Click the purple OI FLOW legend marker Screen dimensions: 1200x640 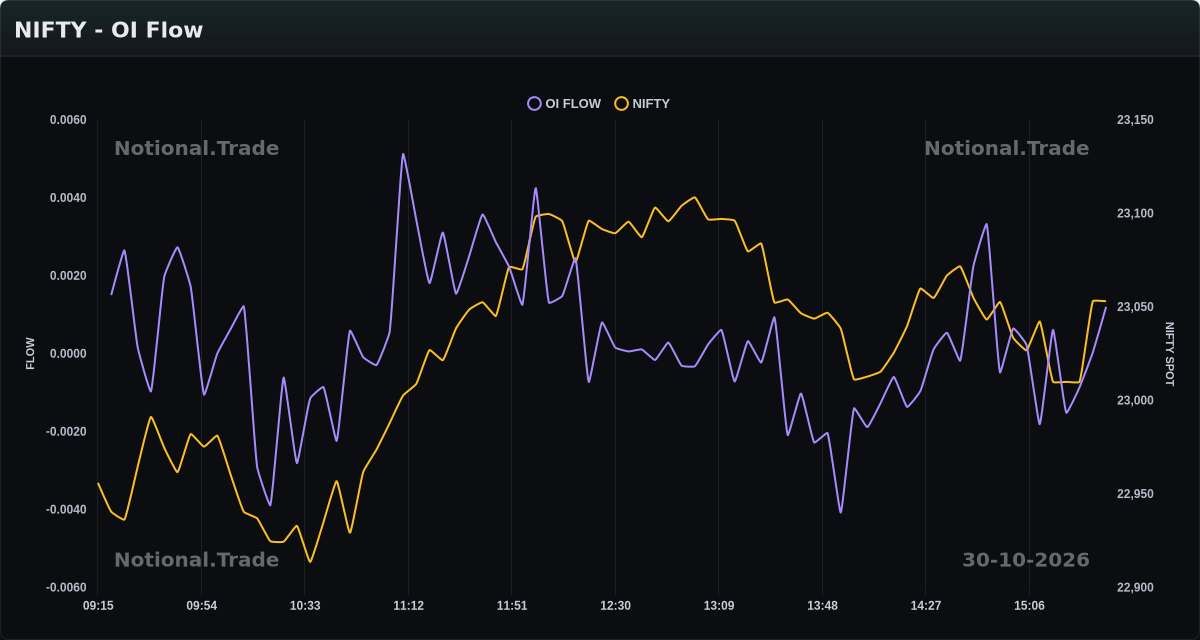click(534, 103)
